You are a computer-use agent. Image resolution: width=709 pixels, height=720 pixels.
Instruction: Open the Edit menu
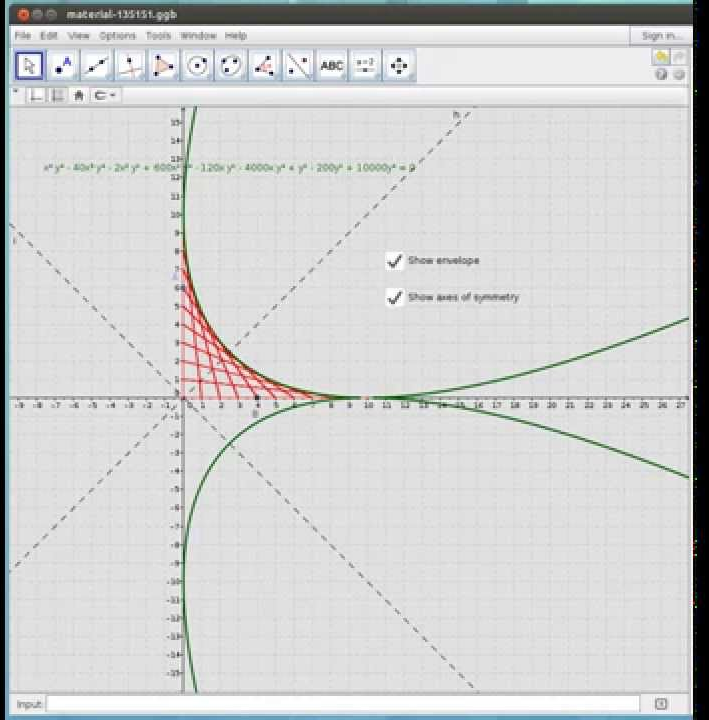click(49, 35)
